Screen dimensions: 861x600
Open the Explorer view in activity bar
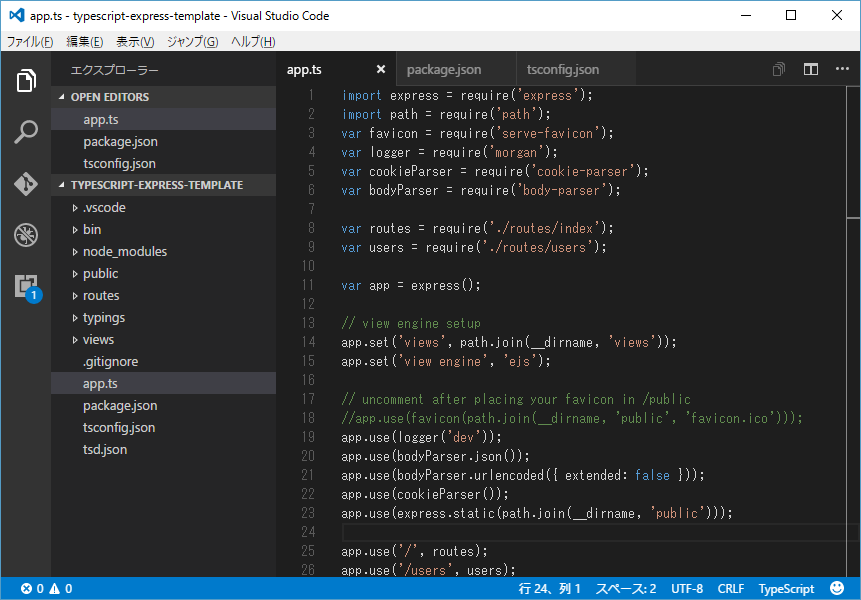[x=26, y=81]
